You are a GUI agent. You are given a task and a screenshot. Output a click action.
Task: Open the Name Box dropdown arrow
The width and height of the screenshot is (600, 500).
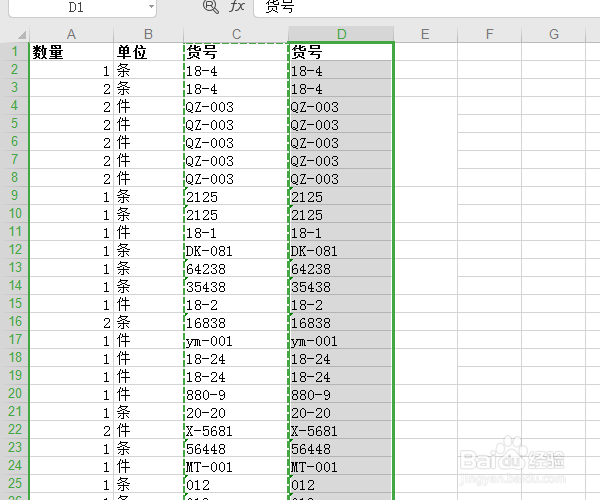(x=151, y=7)
